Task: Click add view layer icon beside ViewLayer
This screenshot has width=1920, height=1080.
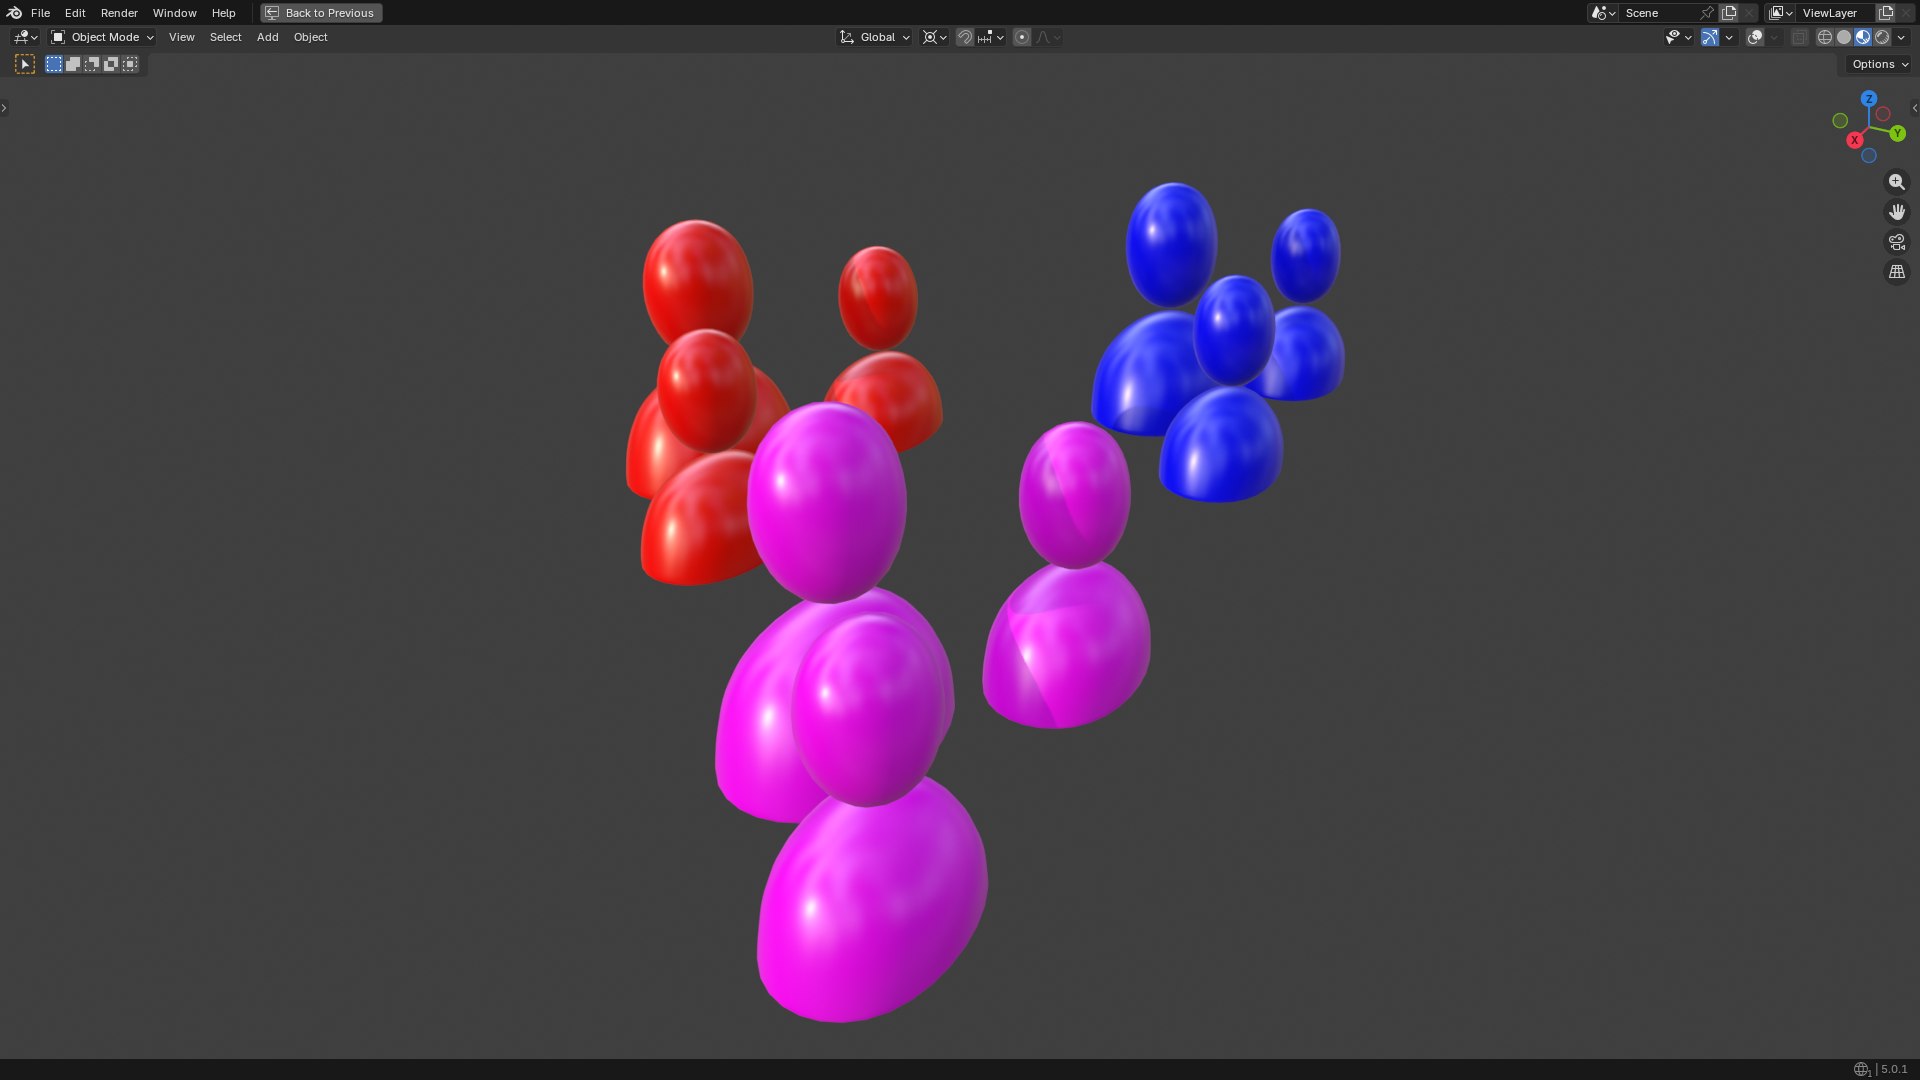Action: pos(1886,13)
